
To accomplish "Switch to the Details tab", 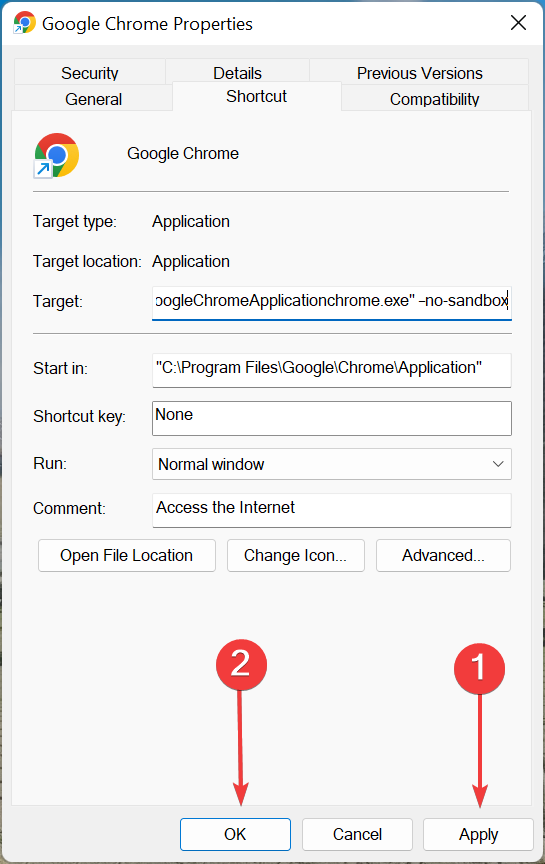I will coord(237,73).
